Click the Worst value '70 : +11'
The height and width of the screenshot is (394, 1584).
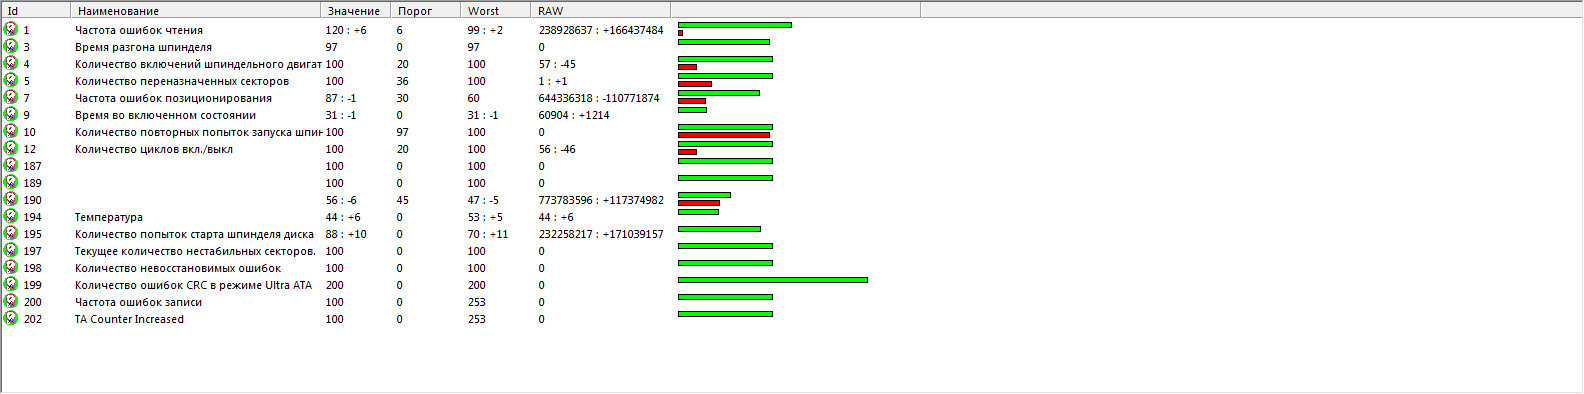point(488,234)
